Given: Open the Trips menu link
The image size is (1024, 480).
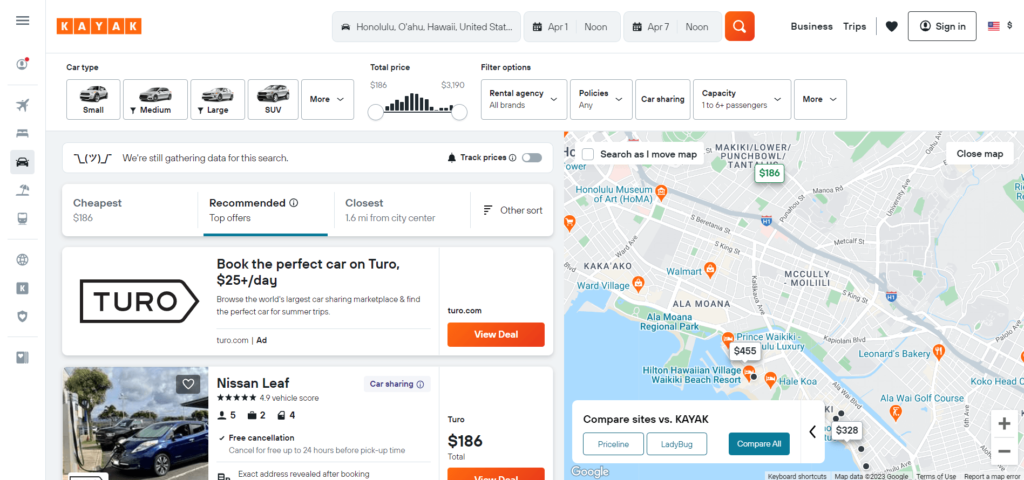Looking at the screenshot, I should [854, 27].
